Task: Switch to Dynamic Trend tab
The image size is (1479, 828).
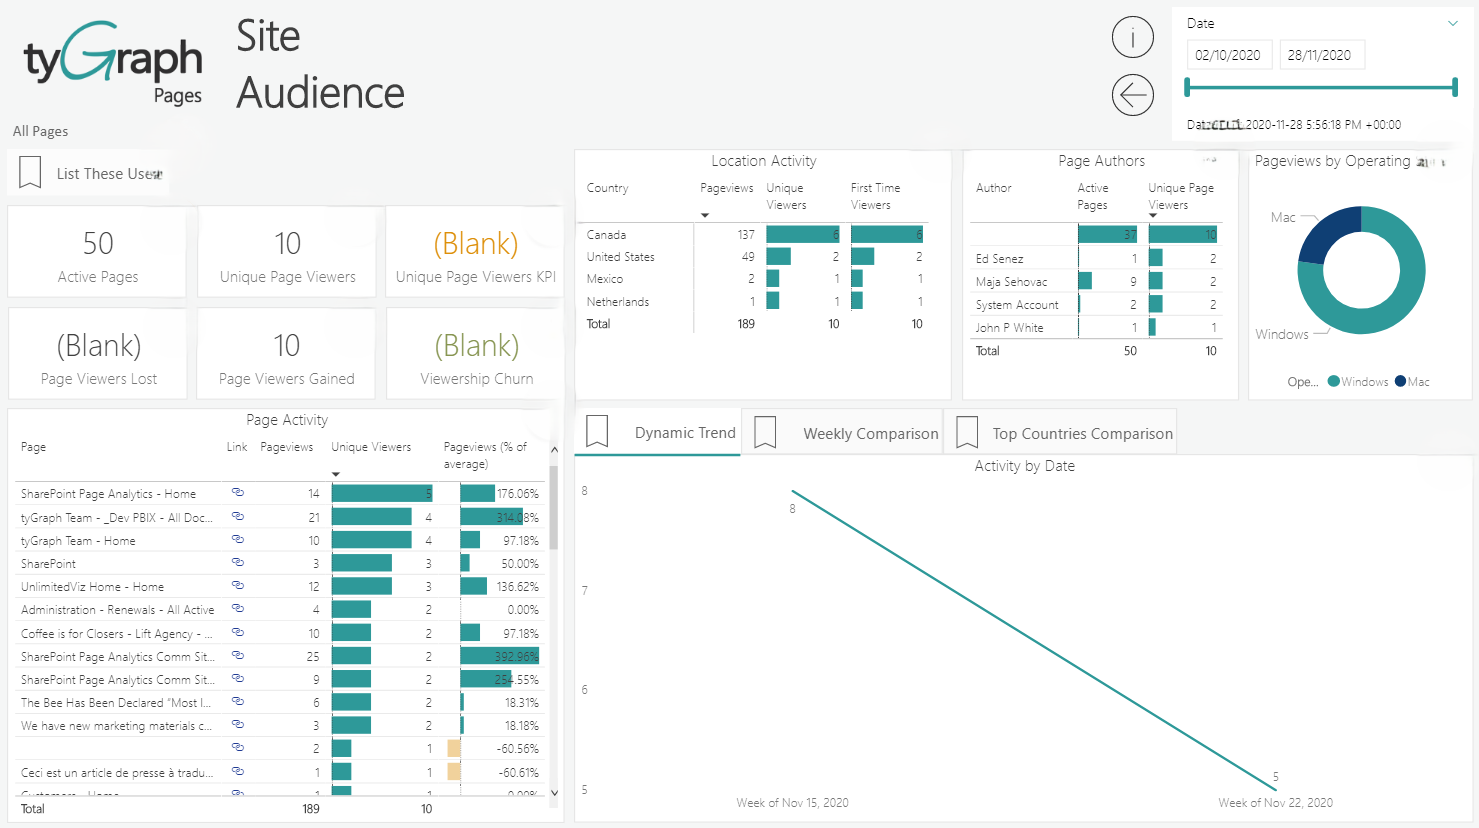Action: tap(684, 433)
